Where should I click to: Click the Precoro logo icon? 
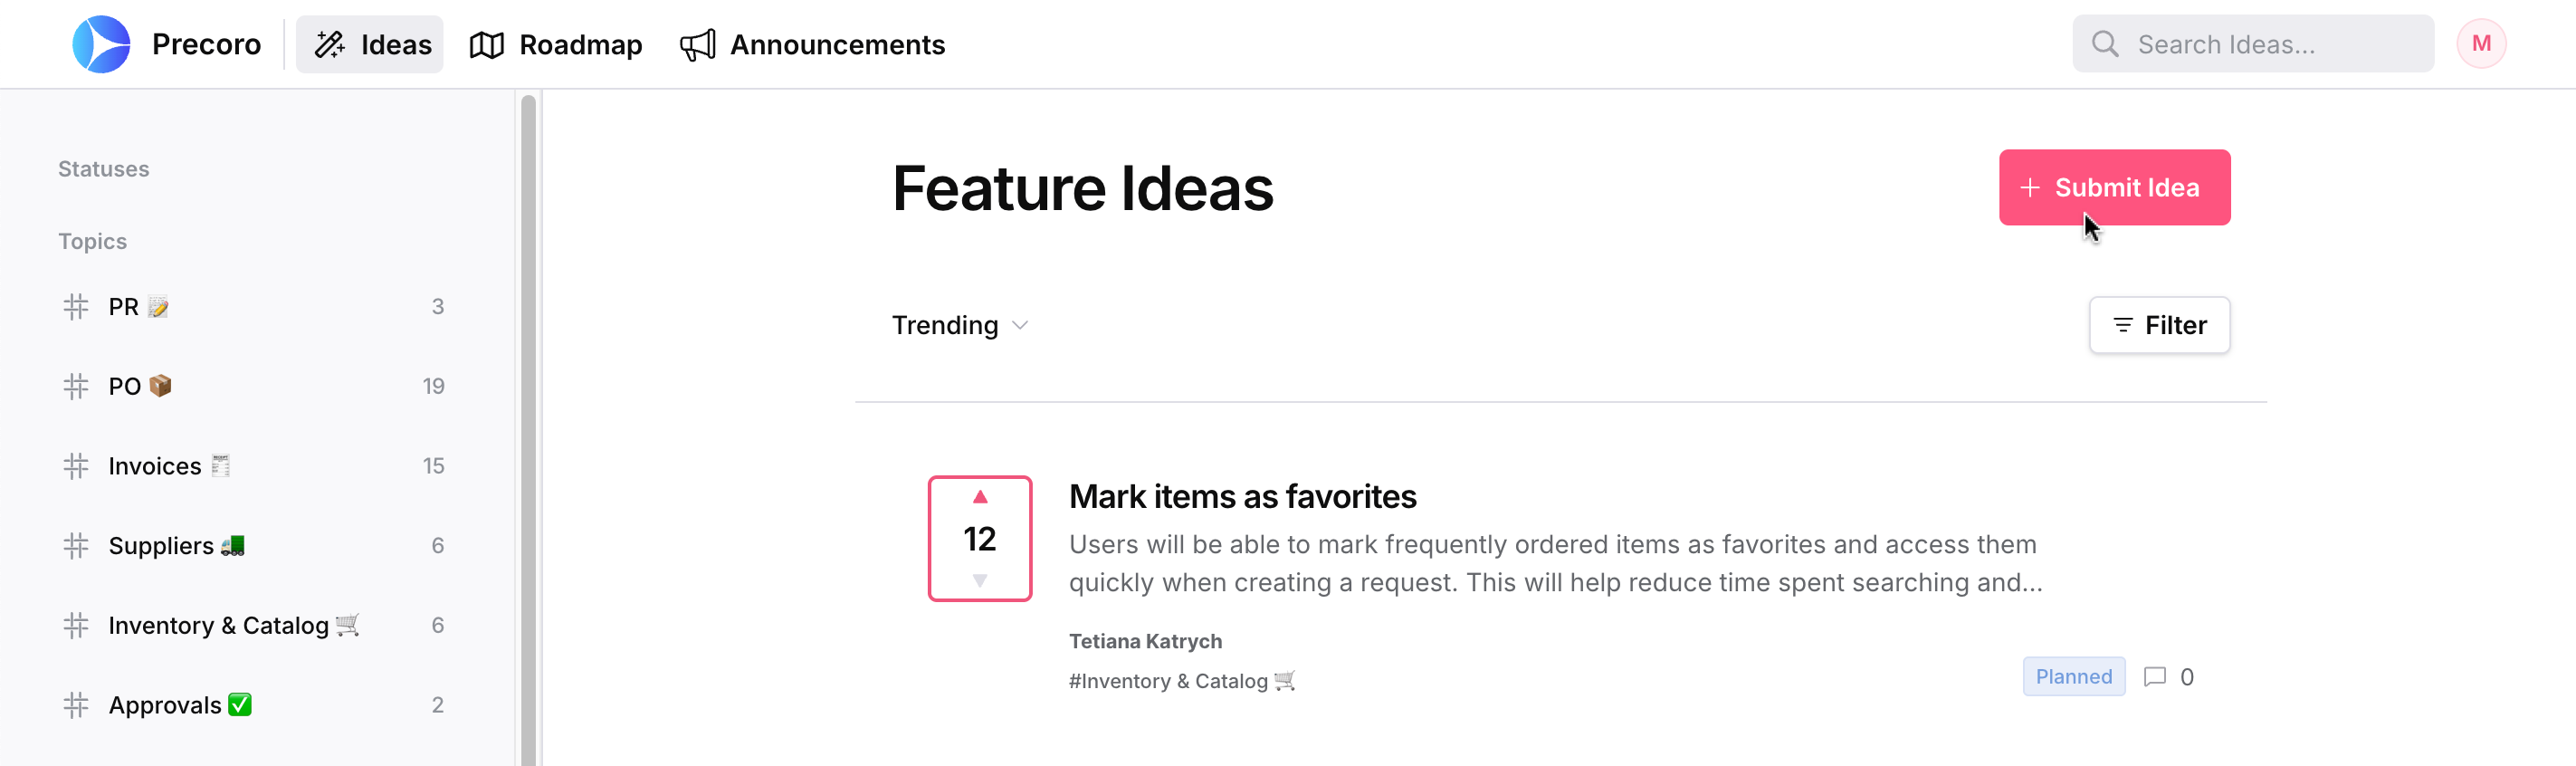pos(101,44)
